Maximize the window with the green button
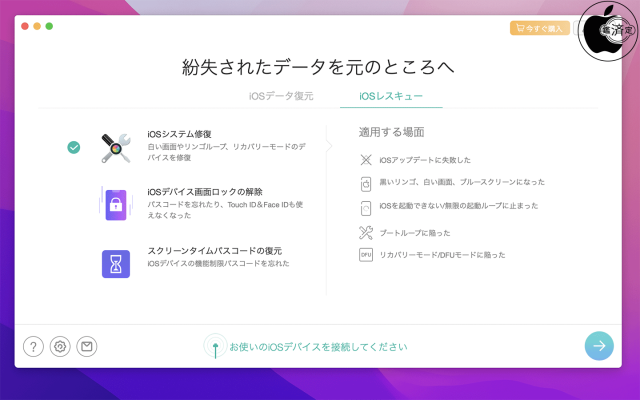Screen dimensions: 640x400 click(49, 26)
